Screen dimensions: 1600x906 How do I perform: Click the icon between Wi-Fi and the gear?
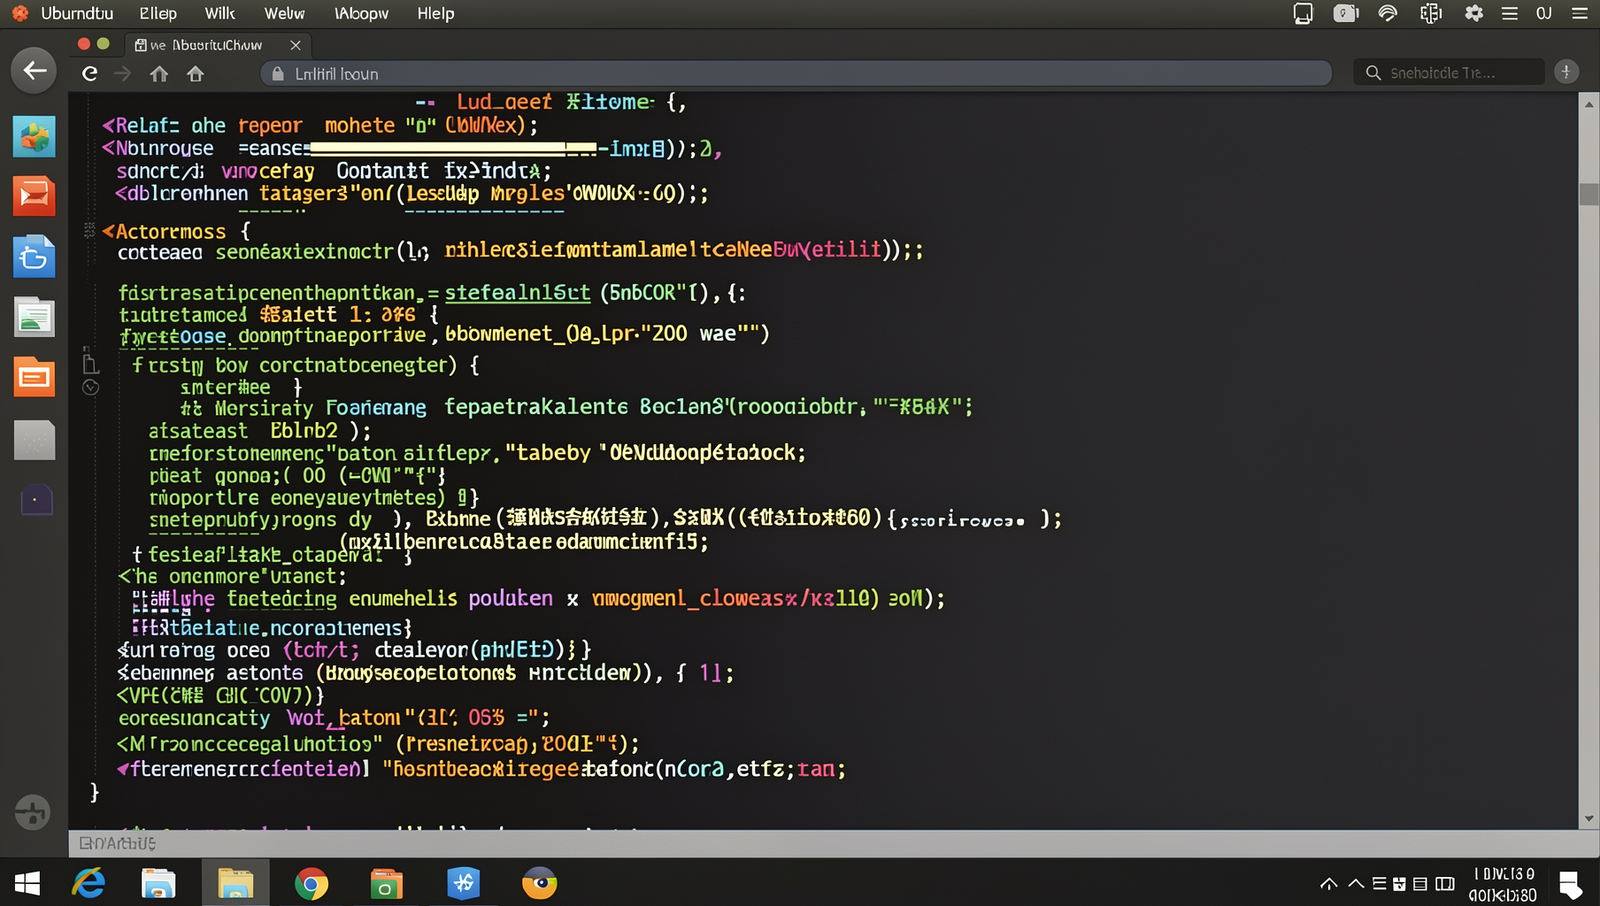click(x=1431, y=13)
